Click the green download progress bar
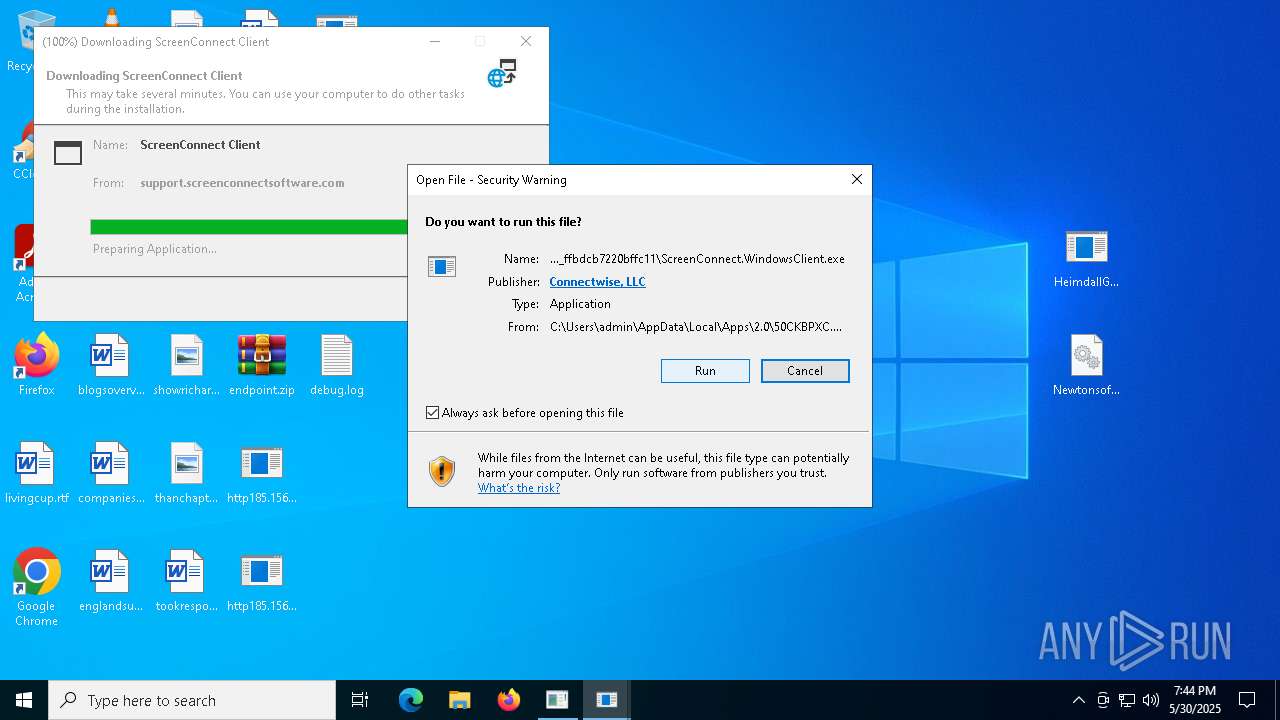The width and height of the screenshot is (1280, 720). 249,227
